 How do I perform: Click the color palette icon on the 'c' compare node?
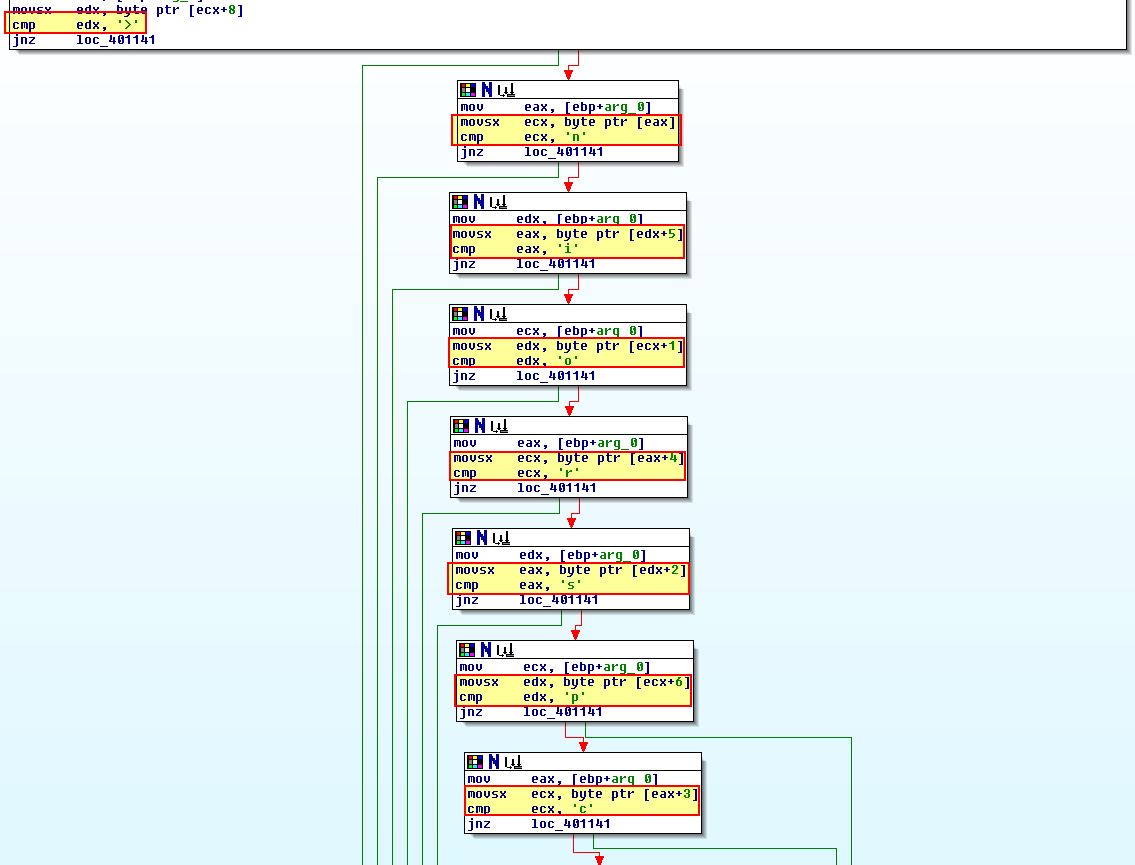tap(475, 762)
